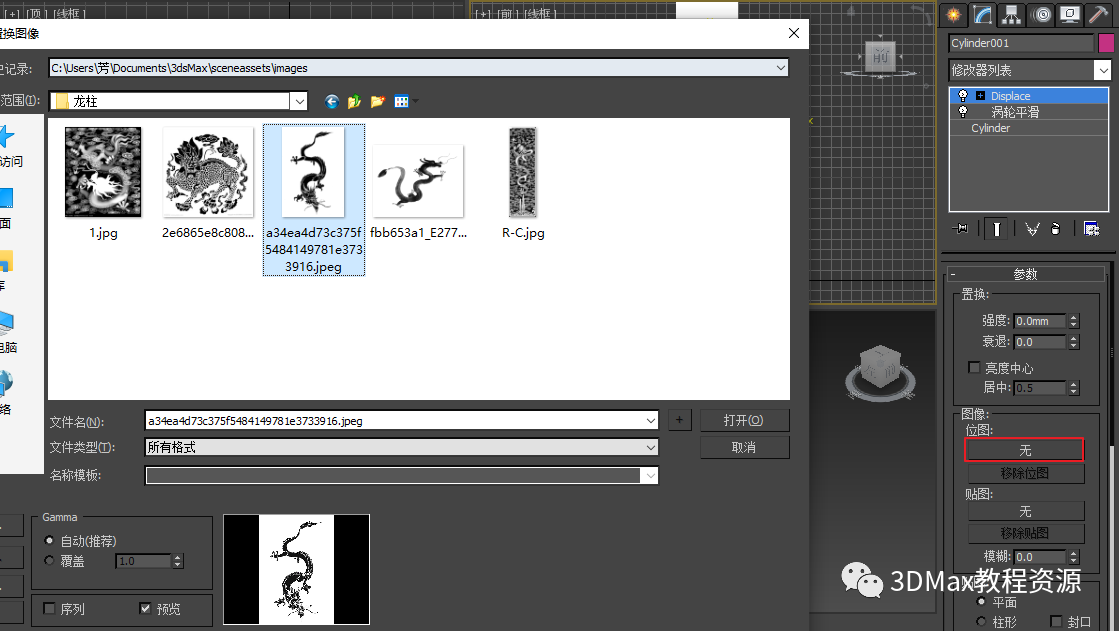
Task: Click the Create New Folder icon
Action: 378,101
